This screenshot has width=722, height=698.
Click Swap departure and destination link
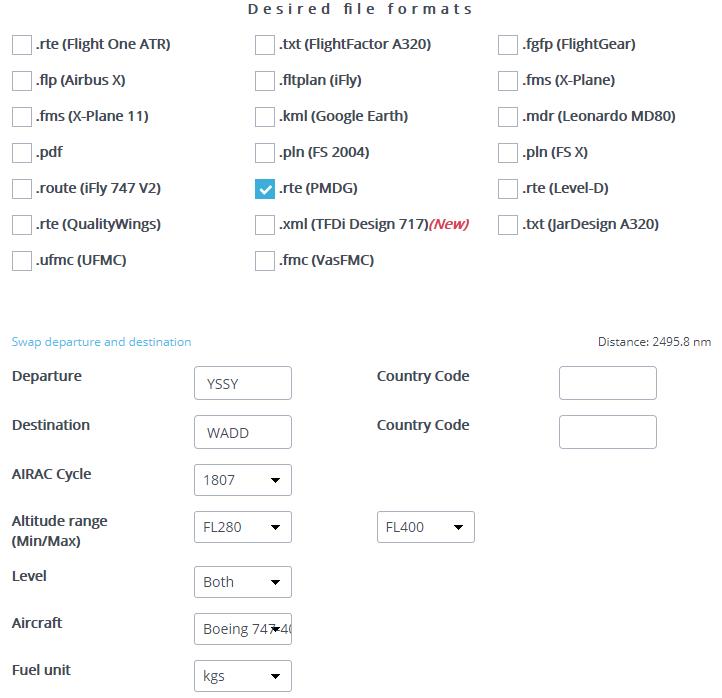(x=101, y=342)
